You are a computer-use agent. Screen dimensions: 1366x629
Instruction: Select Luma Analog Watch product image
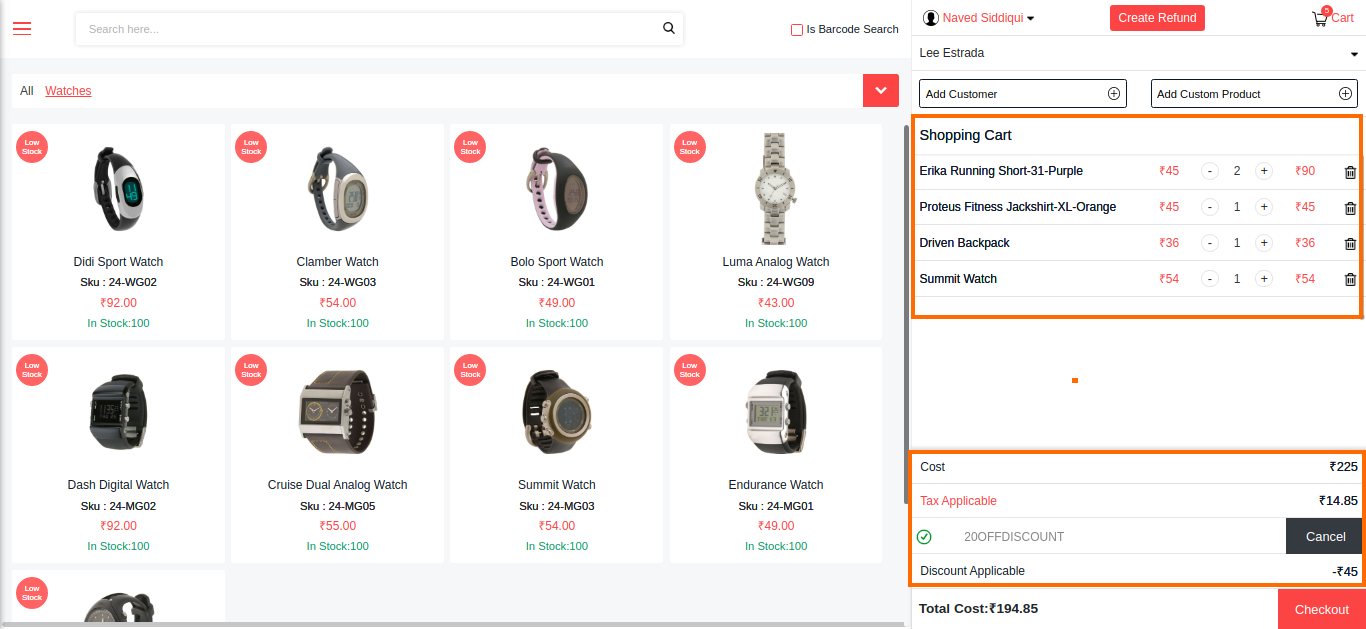(776, 188)
